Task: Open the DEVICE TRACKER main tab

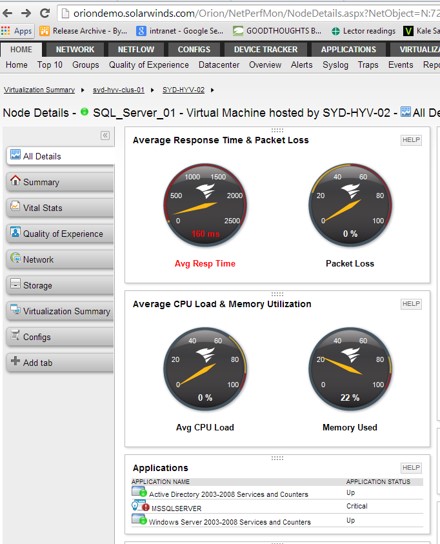Action: click(x=265, y=50)
